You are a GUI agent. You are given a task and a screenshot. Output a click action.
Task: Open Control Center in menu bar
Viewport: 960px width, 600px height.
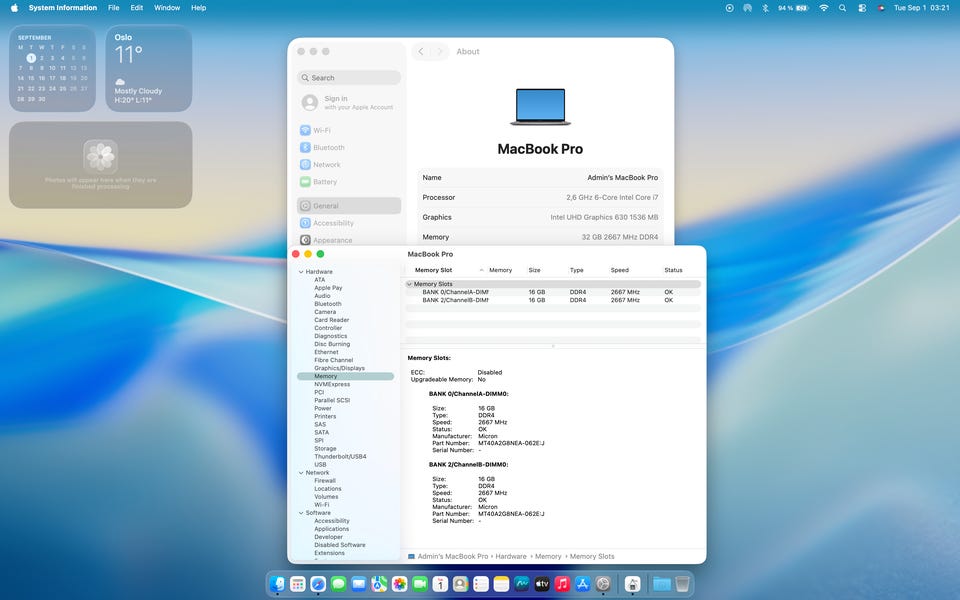862,8
